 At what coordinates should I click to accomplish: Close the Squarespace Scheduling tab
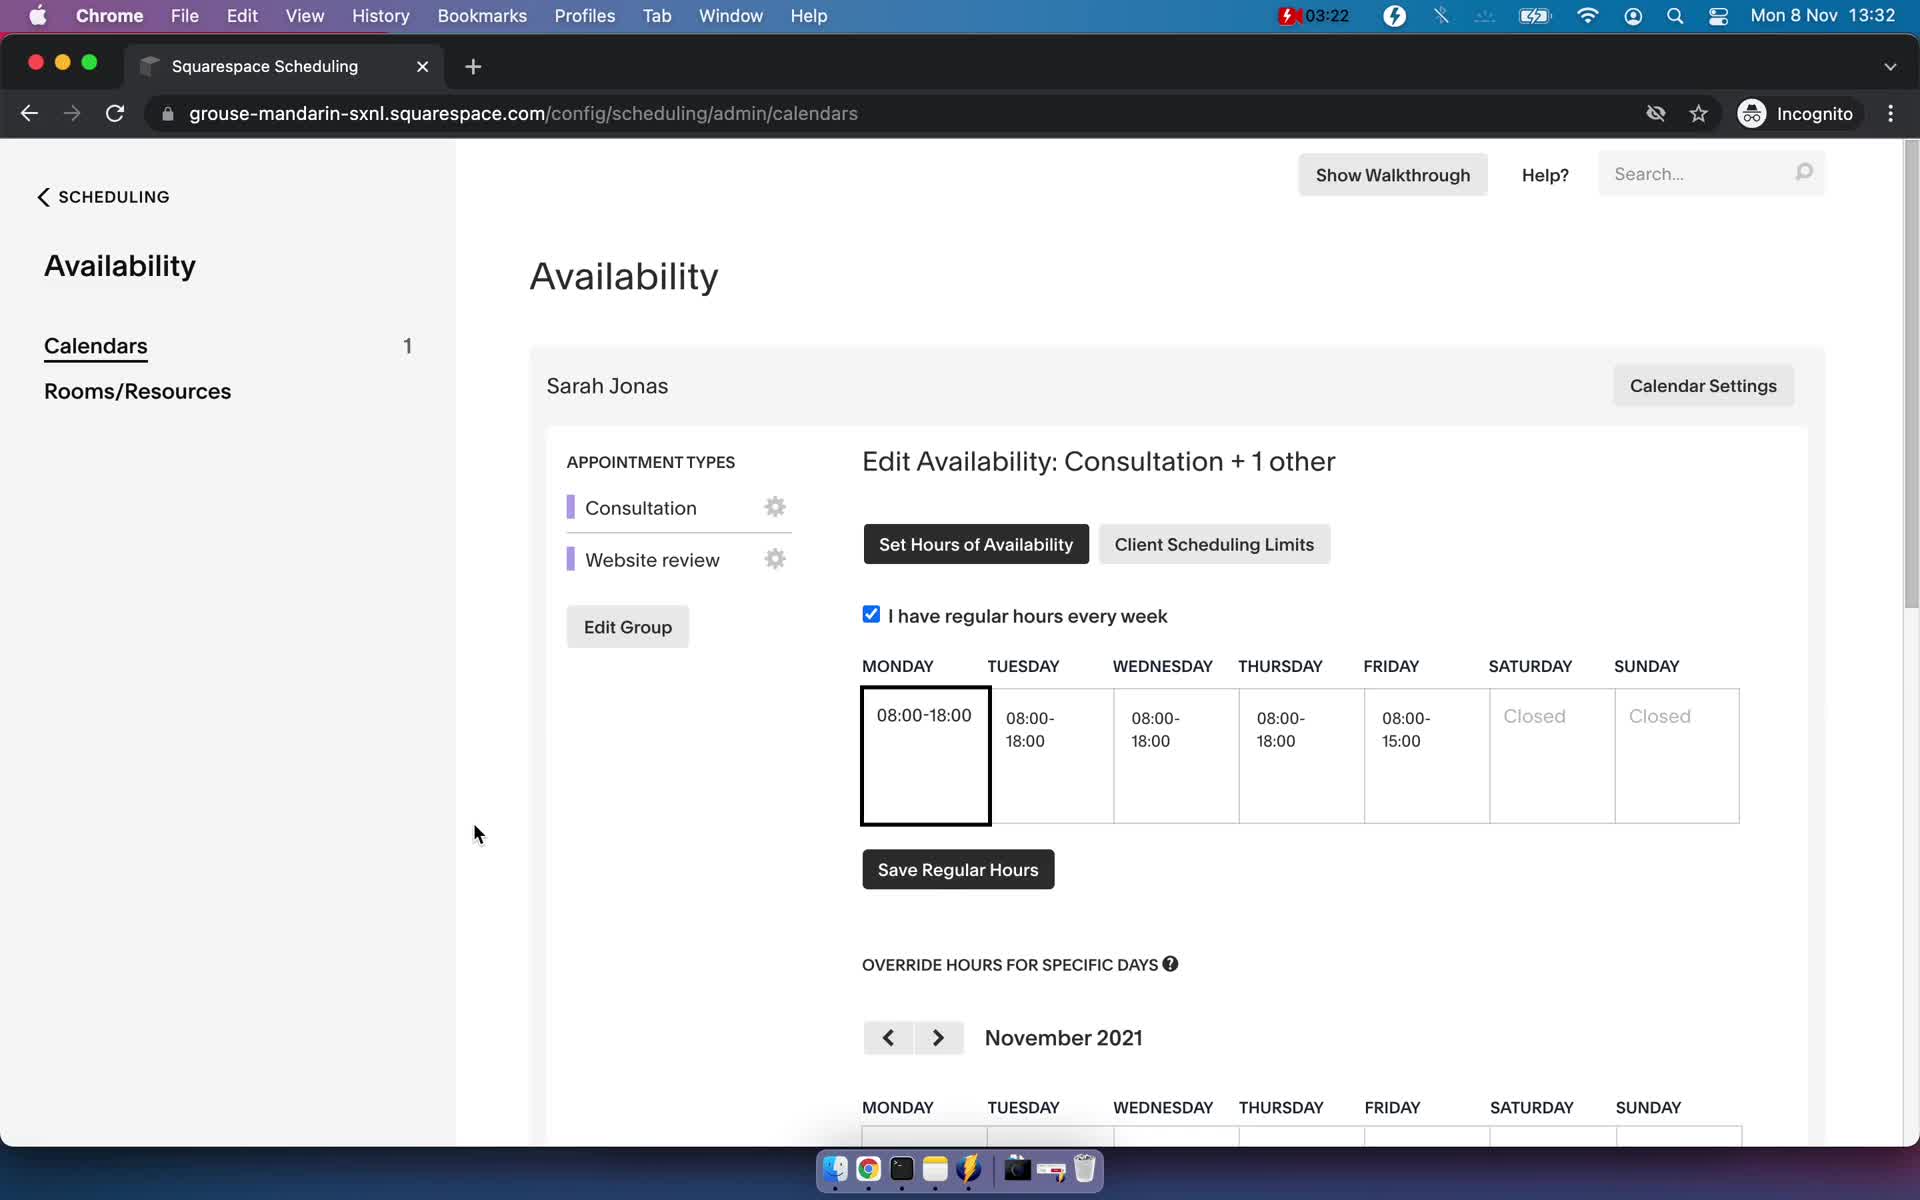pyautogui.click(x=422, y=66)
